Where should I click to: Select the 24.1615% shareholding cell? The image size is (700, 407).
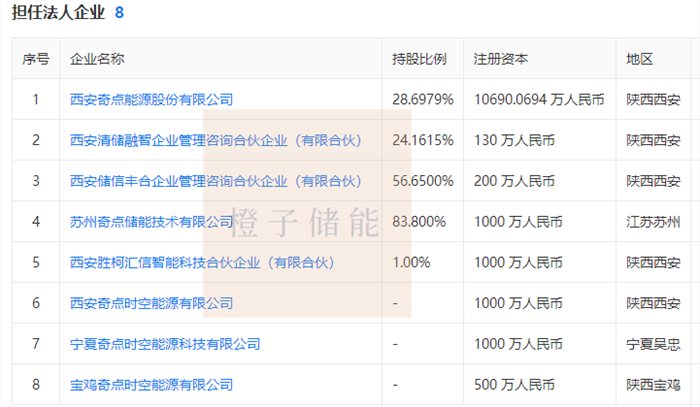(x=423, y=141)
